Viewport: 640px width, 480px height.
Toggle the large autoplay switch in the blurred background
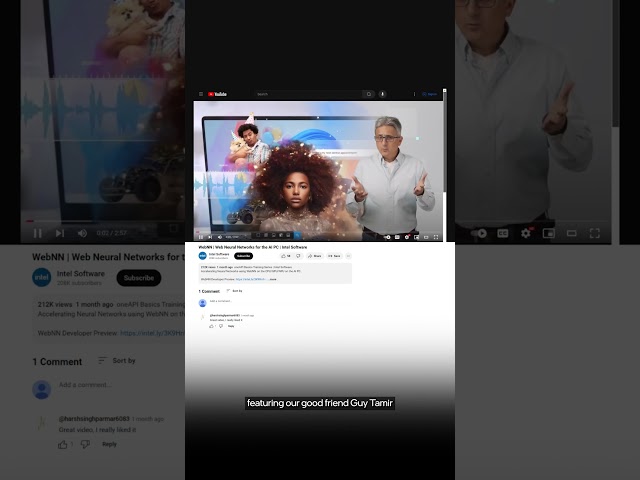click(480, 233)
